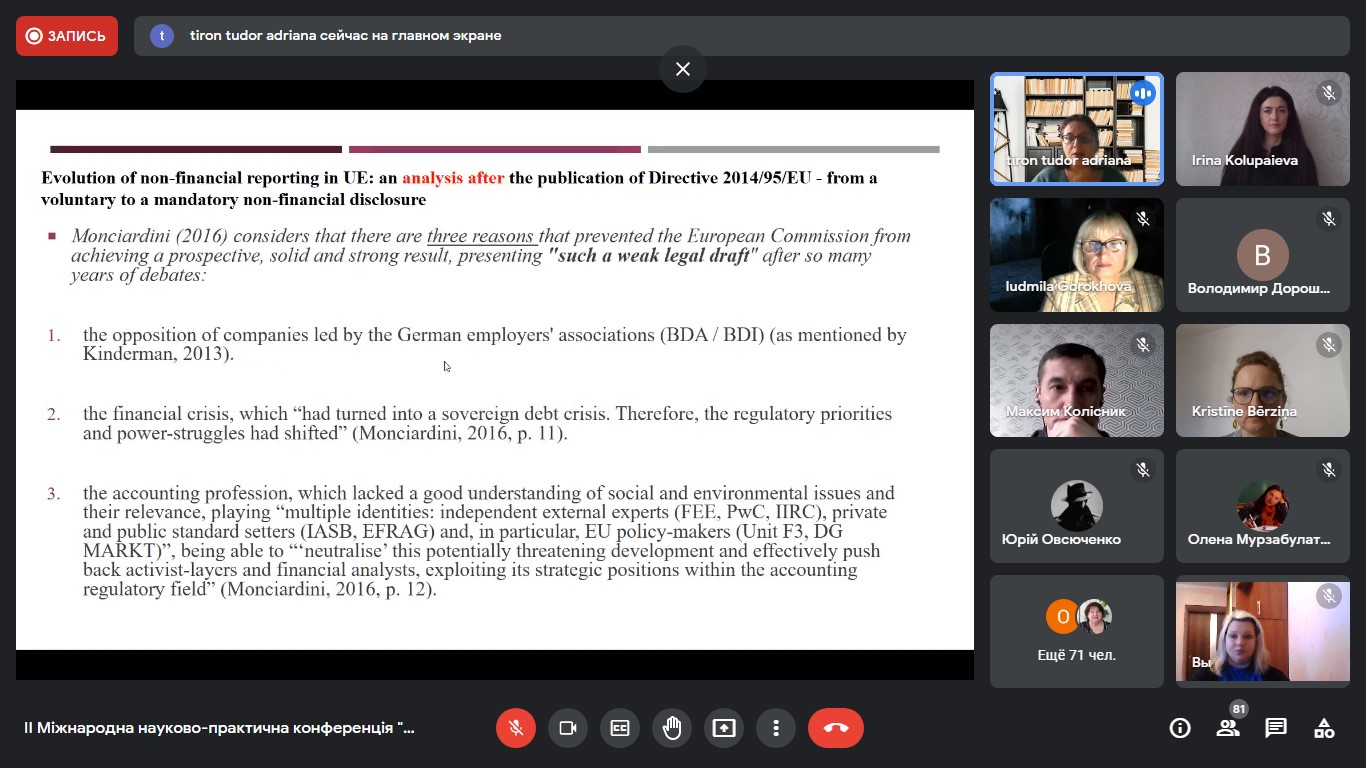Toggle the camera on or off
The image size is (1366, 768).
click(x=568, y=728)
